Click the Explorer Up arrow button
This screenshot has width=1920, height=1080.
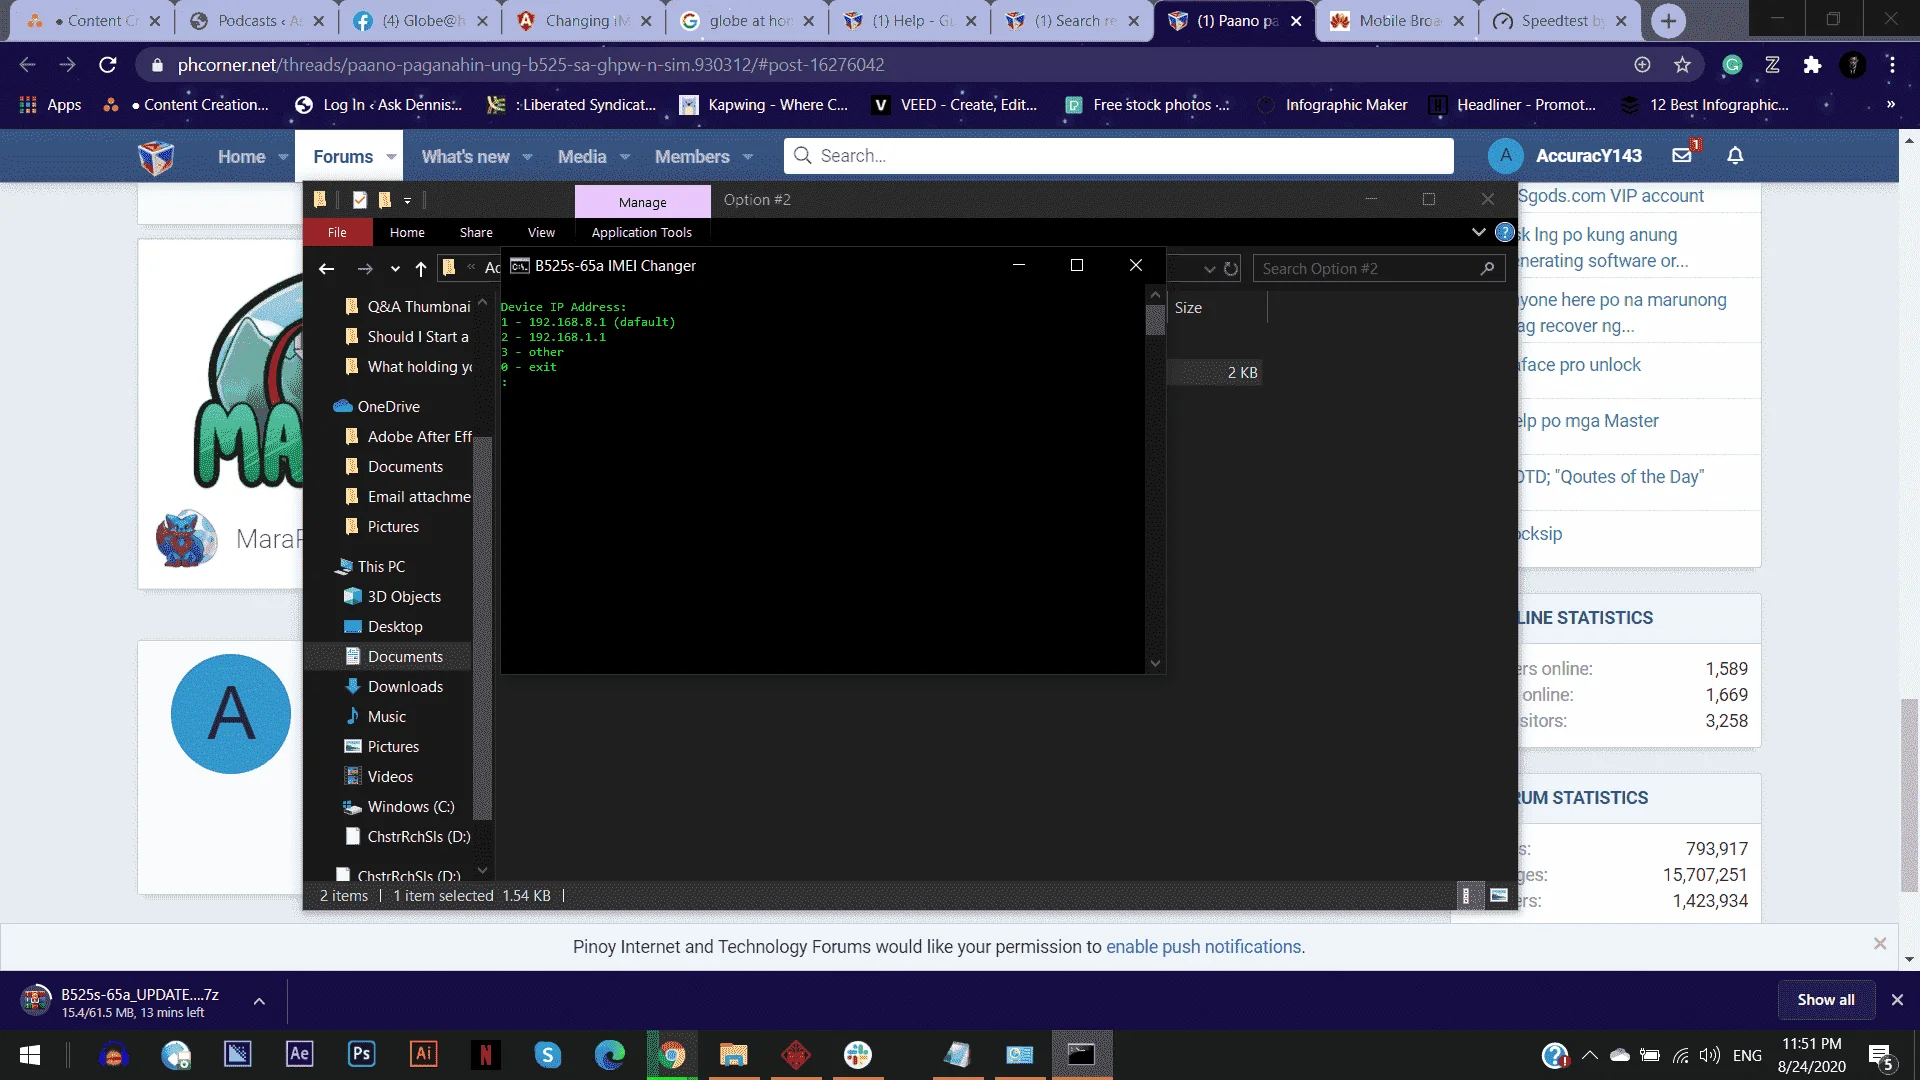click(421, 268)
